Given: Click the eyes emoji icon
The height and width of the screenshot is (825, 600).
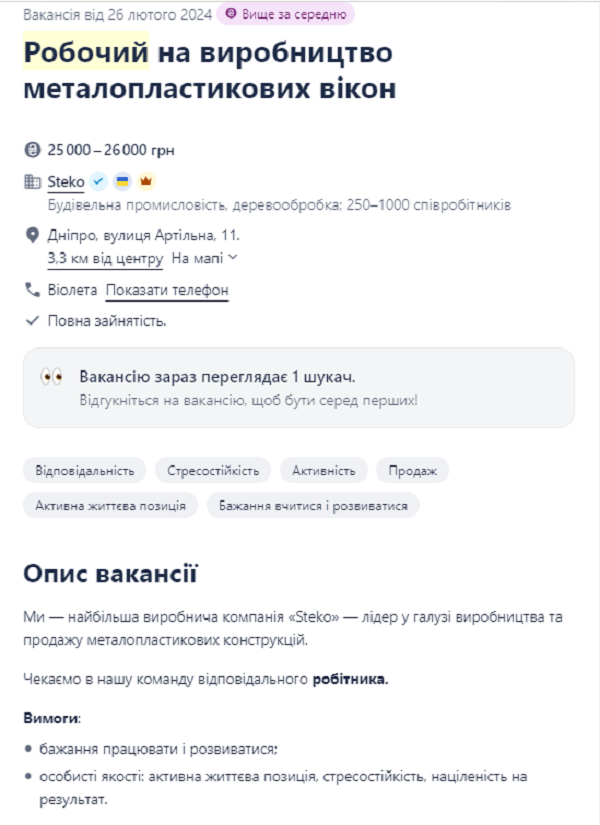Looking at the screenshot, I should [52, 377].
